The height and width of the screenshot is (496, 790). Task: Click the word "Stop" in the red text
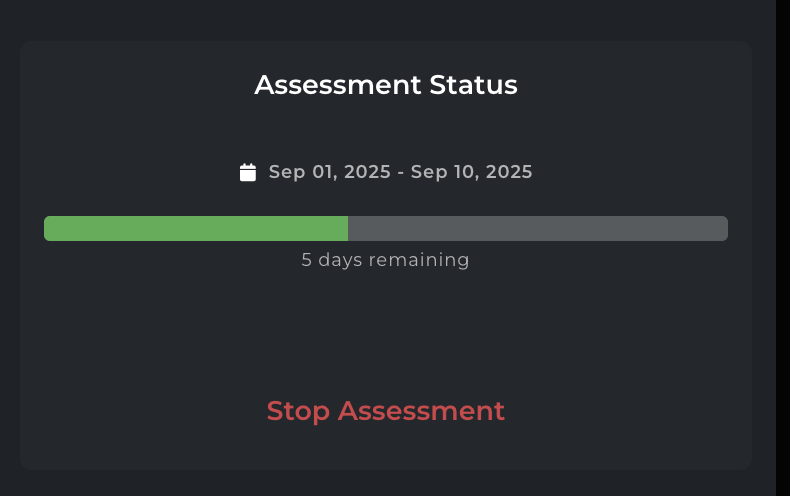point(298,411)
